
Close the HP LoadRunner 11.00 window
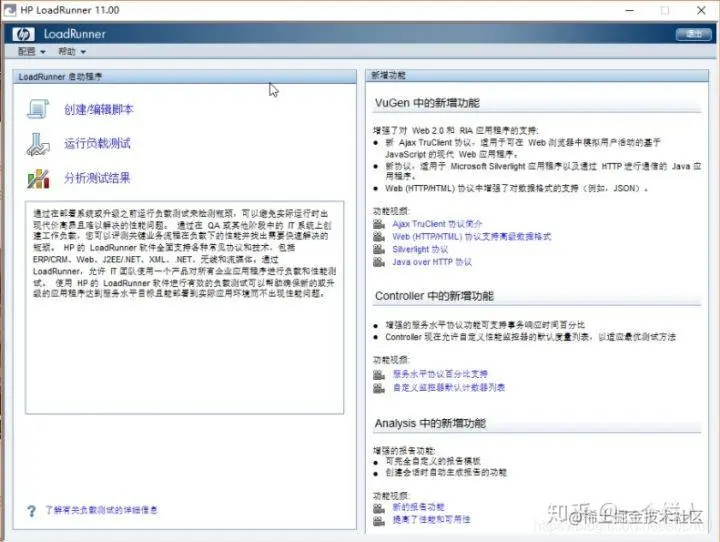click(701, 10)
